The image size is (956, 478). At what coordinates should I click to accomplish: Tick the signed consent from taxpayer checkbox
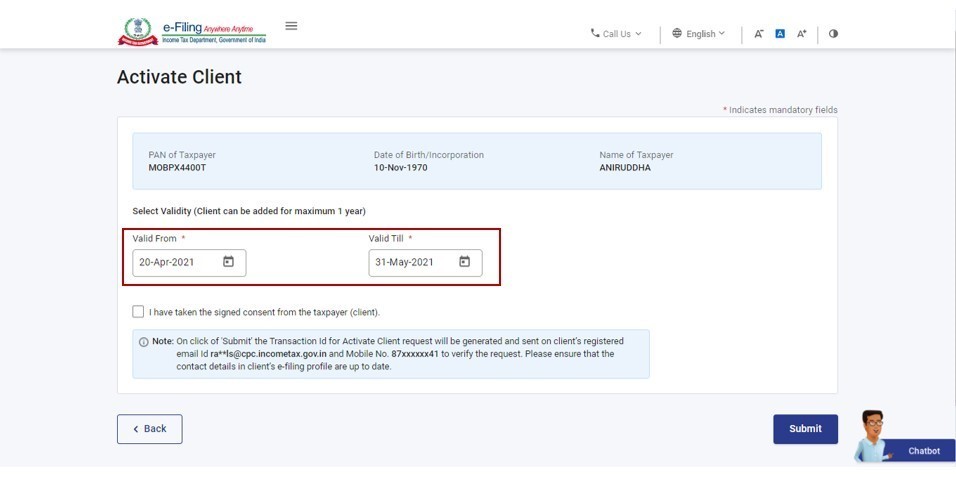click(138, 312)
